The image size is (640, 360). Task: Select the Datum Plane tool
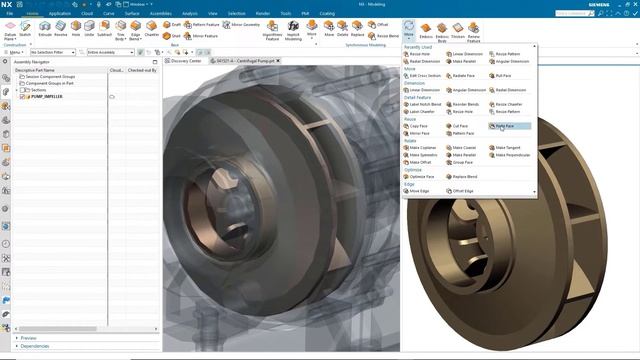(10, 30)
